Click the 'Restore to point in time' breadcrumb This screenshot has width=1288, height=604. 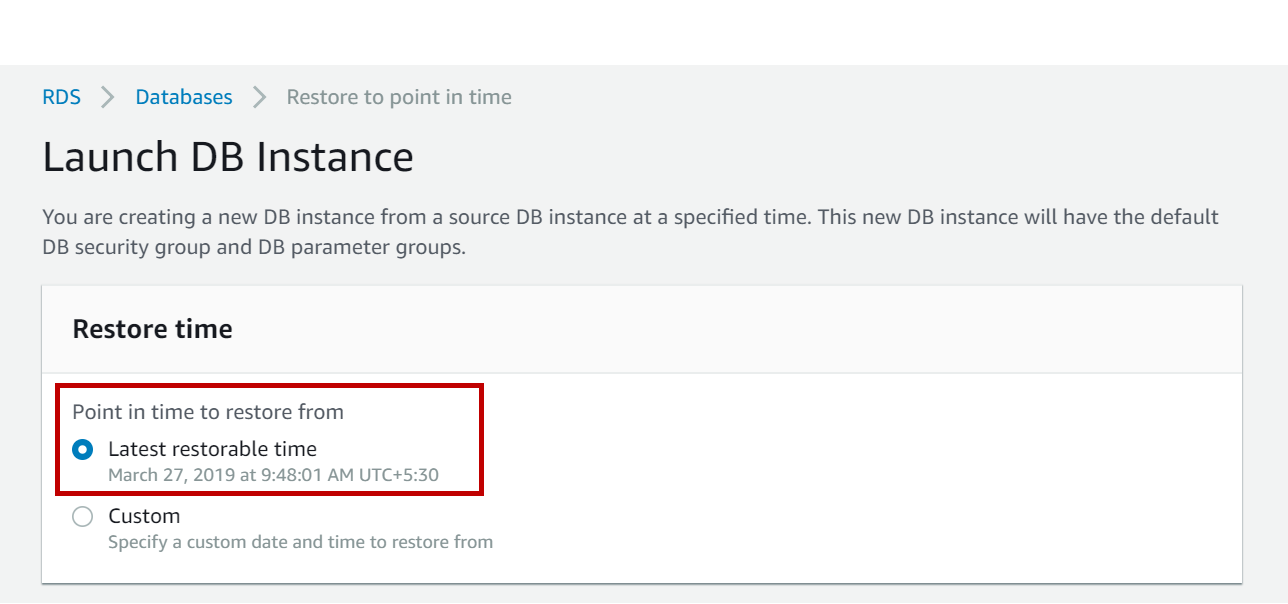399,97
